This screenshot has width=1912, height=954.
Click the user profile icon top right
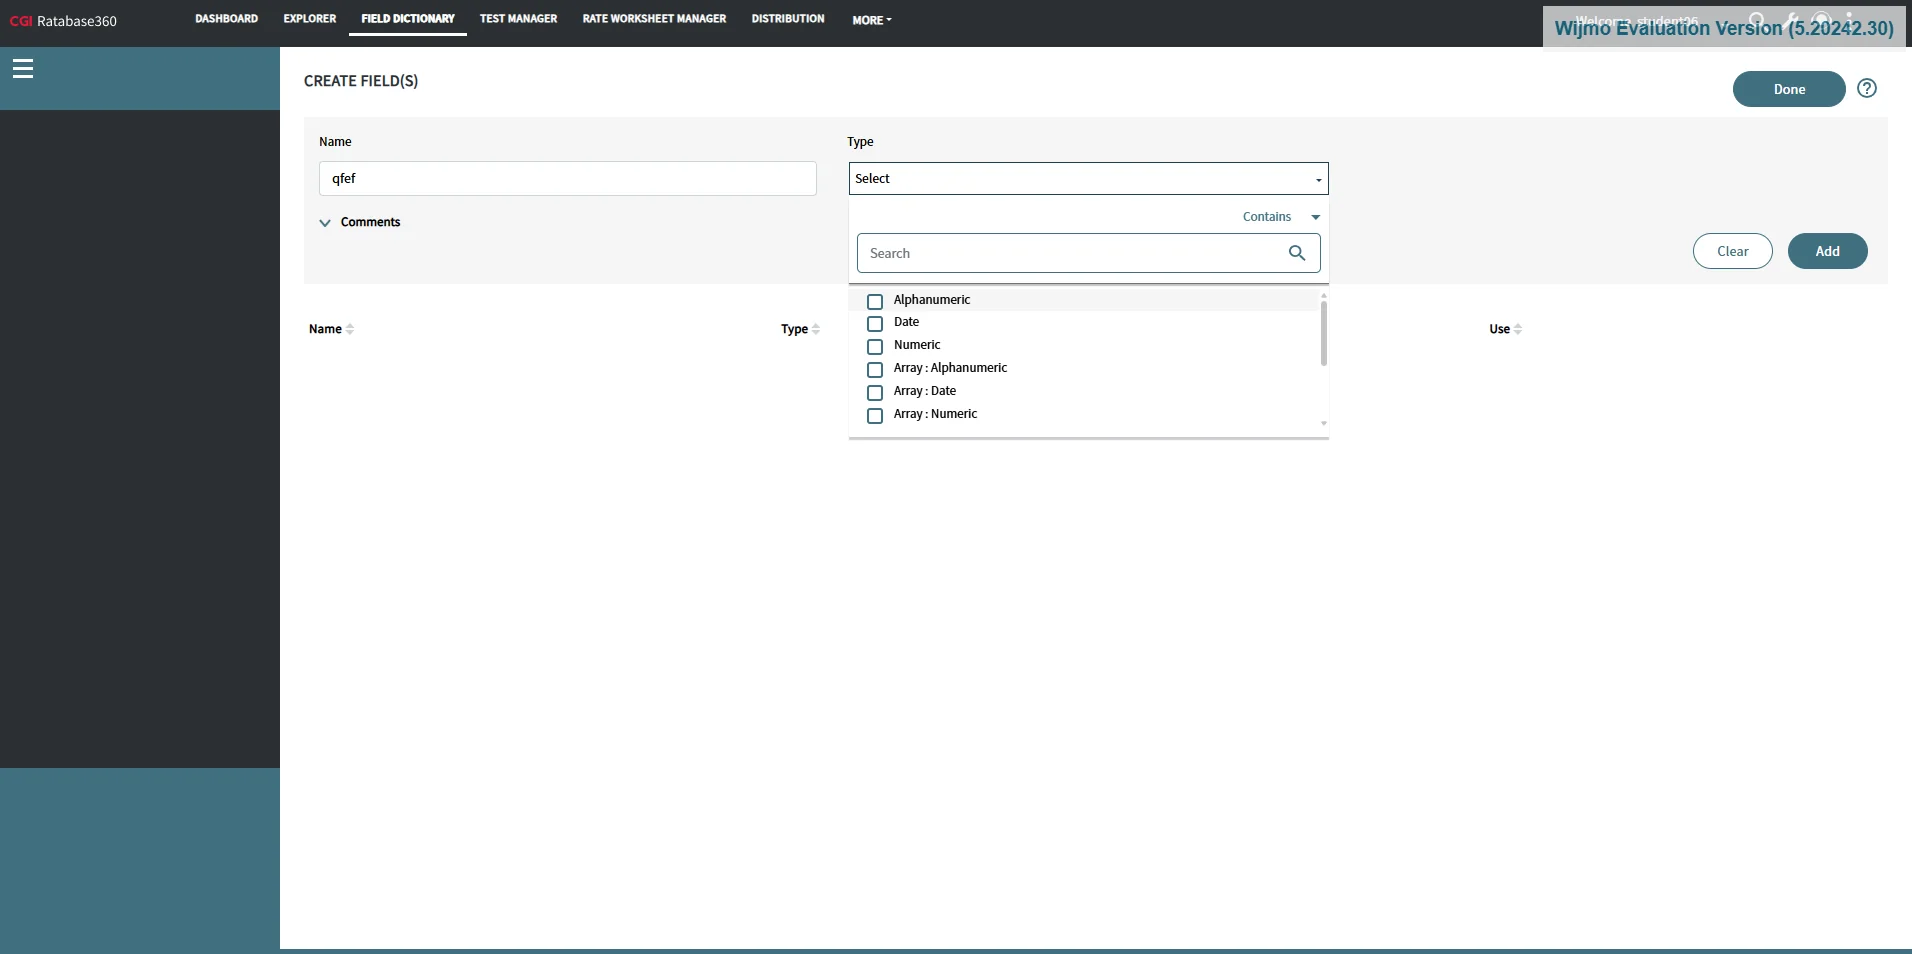(1850, 20)
